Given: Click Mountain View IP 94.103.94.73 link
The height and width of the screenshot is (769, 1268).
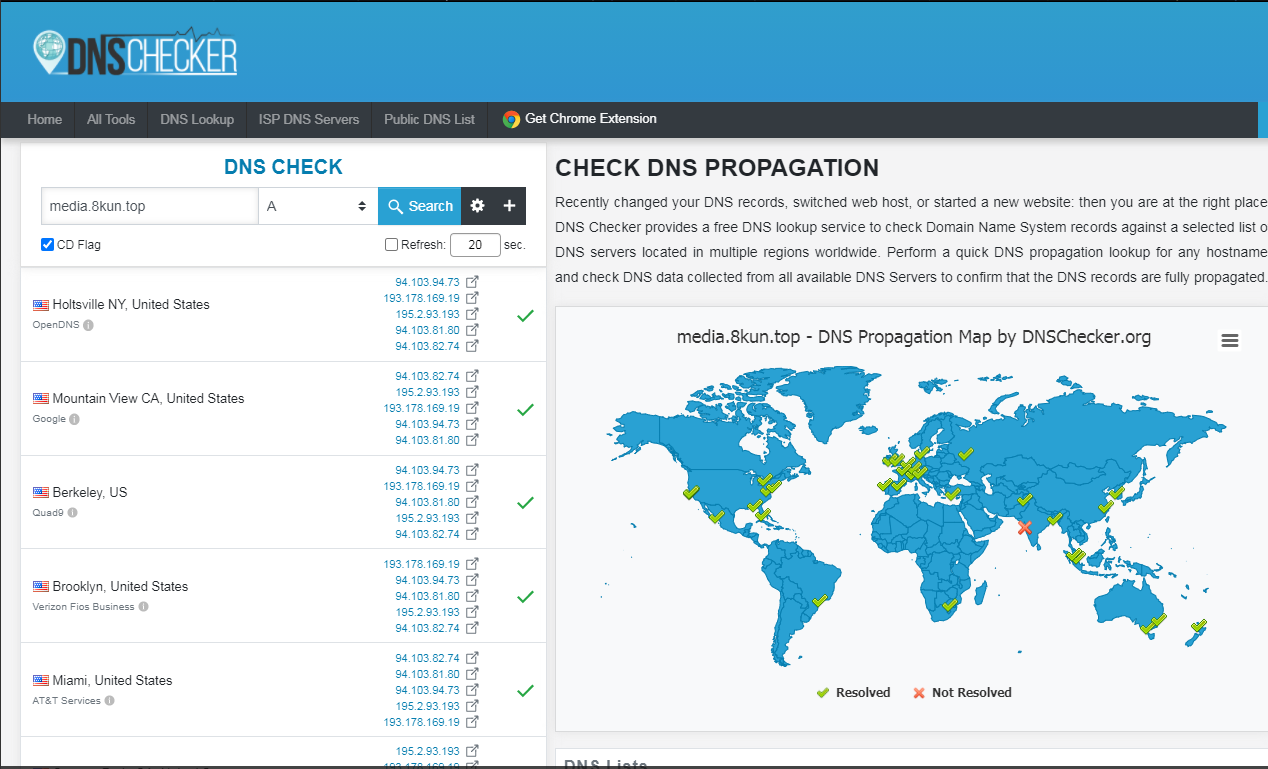Looking at the screenshot, I should (x=427, y=424).
